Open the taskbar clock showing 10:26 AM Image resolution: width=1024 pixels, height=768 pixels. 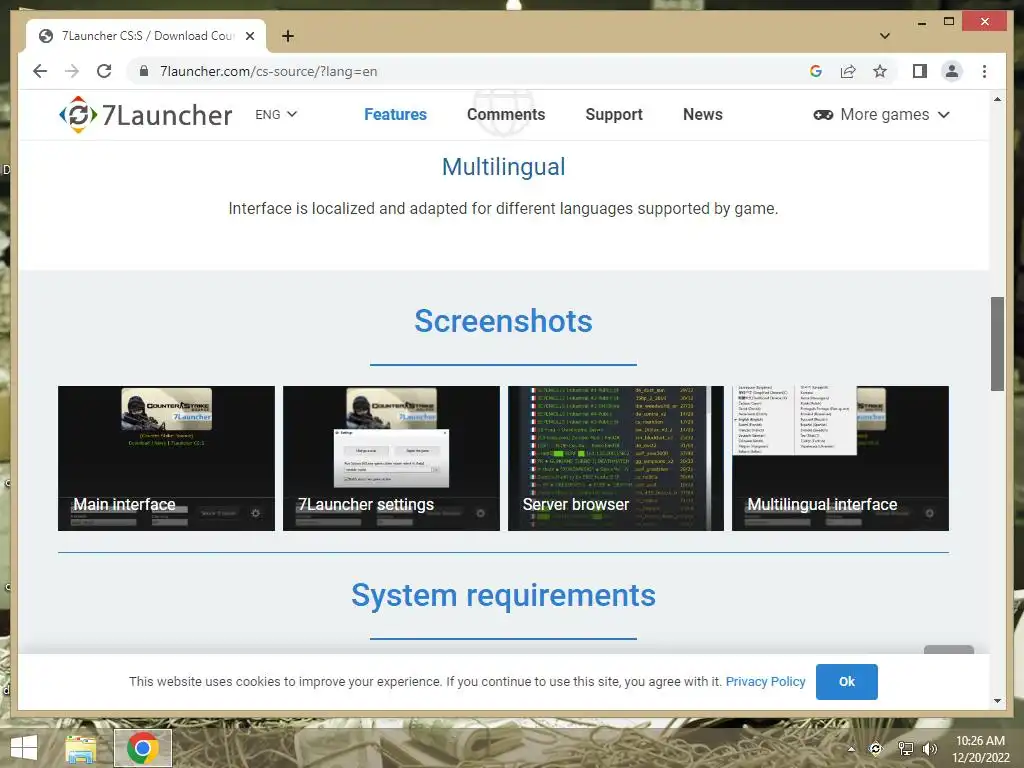point(980,748)
